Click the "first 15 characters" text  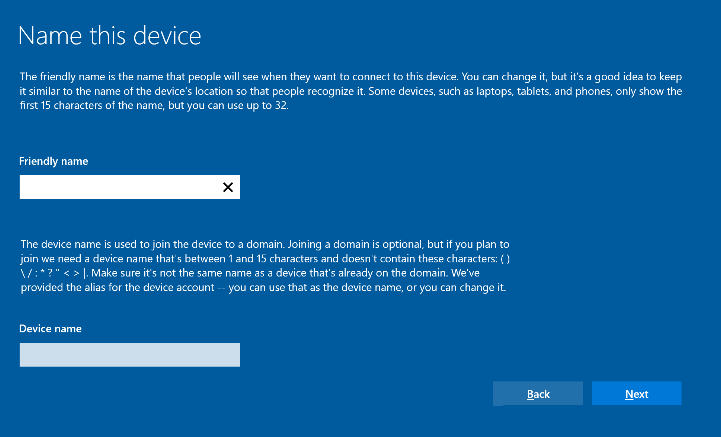[62, 106]
